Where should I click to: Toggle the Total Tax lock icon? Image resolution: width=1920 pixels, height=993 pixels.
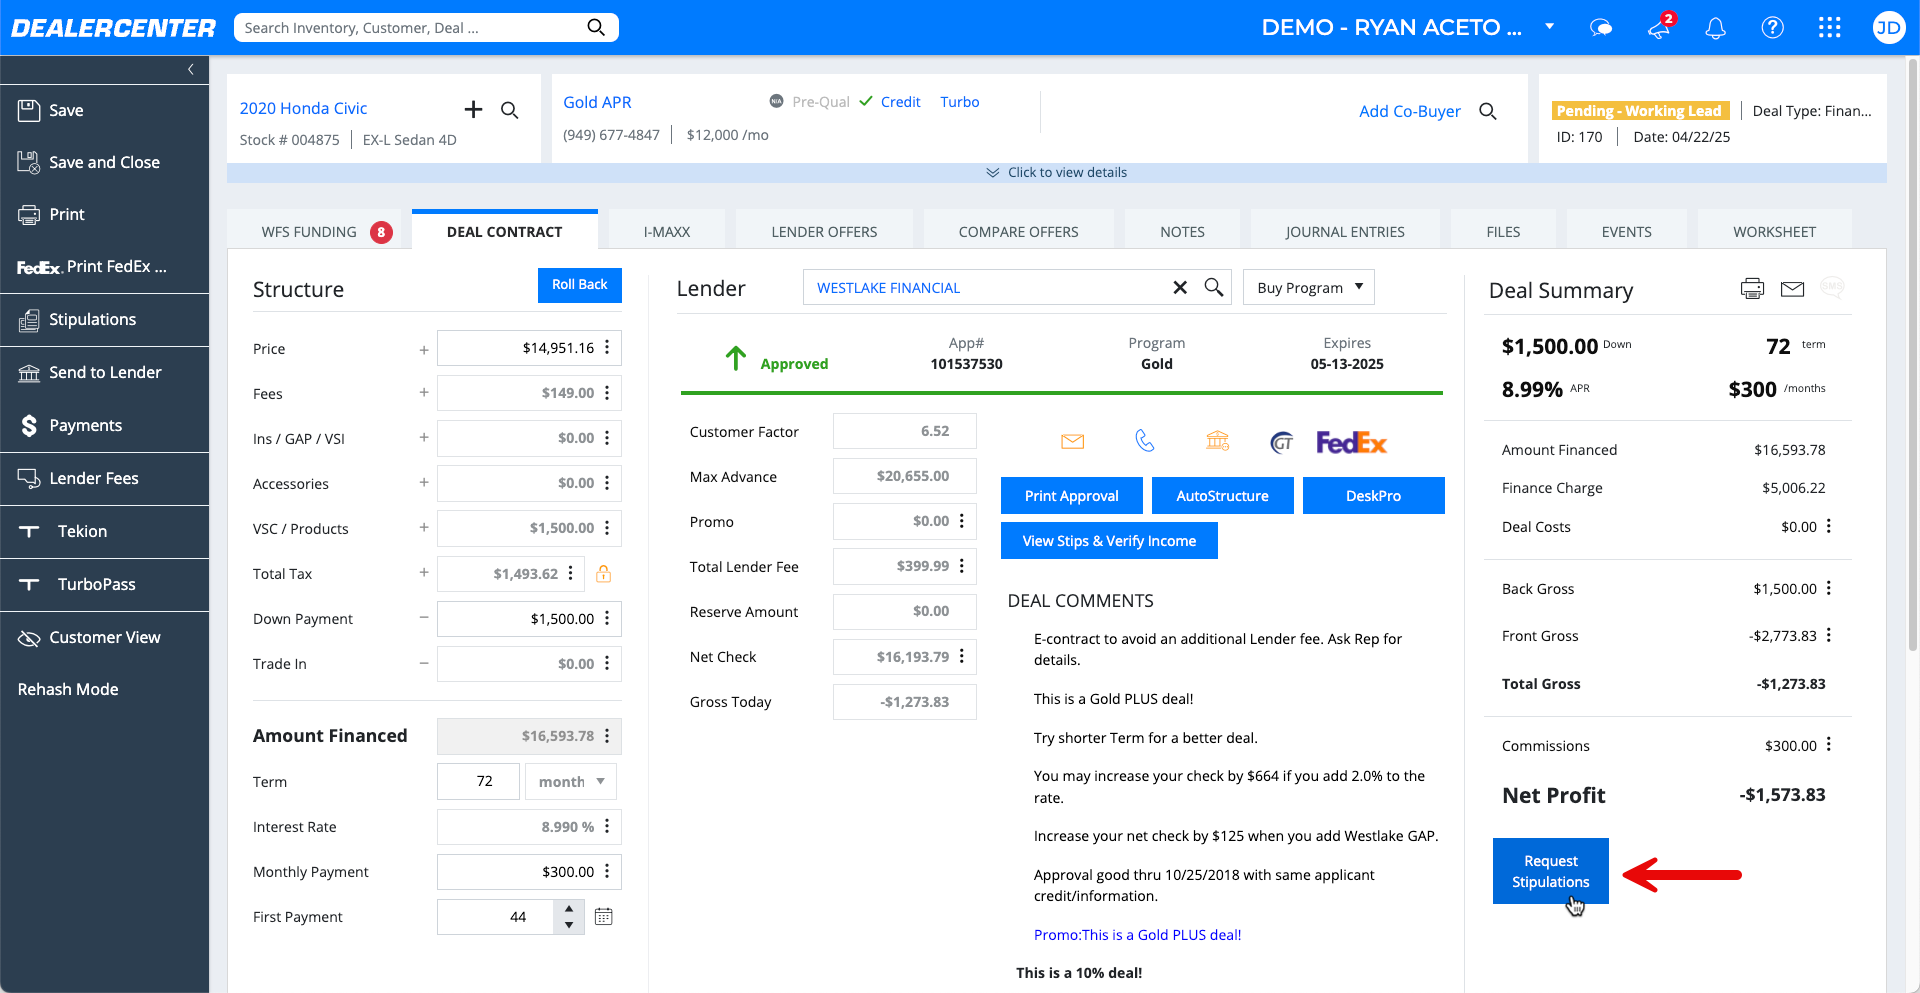(603, 573)
